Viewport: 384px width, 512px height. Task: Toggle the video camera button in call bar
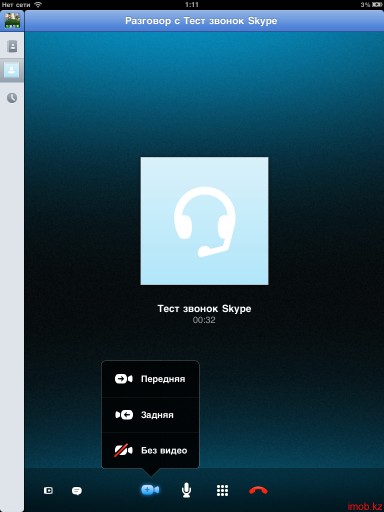pos(150,490)
